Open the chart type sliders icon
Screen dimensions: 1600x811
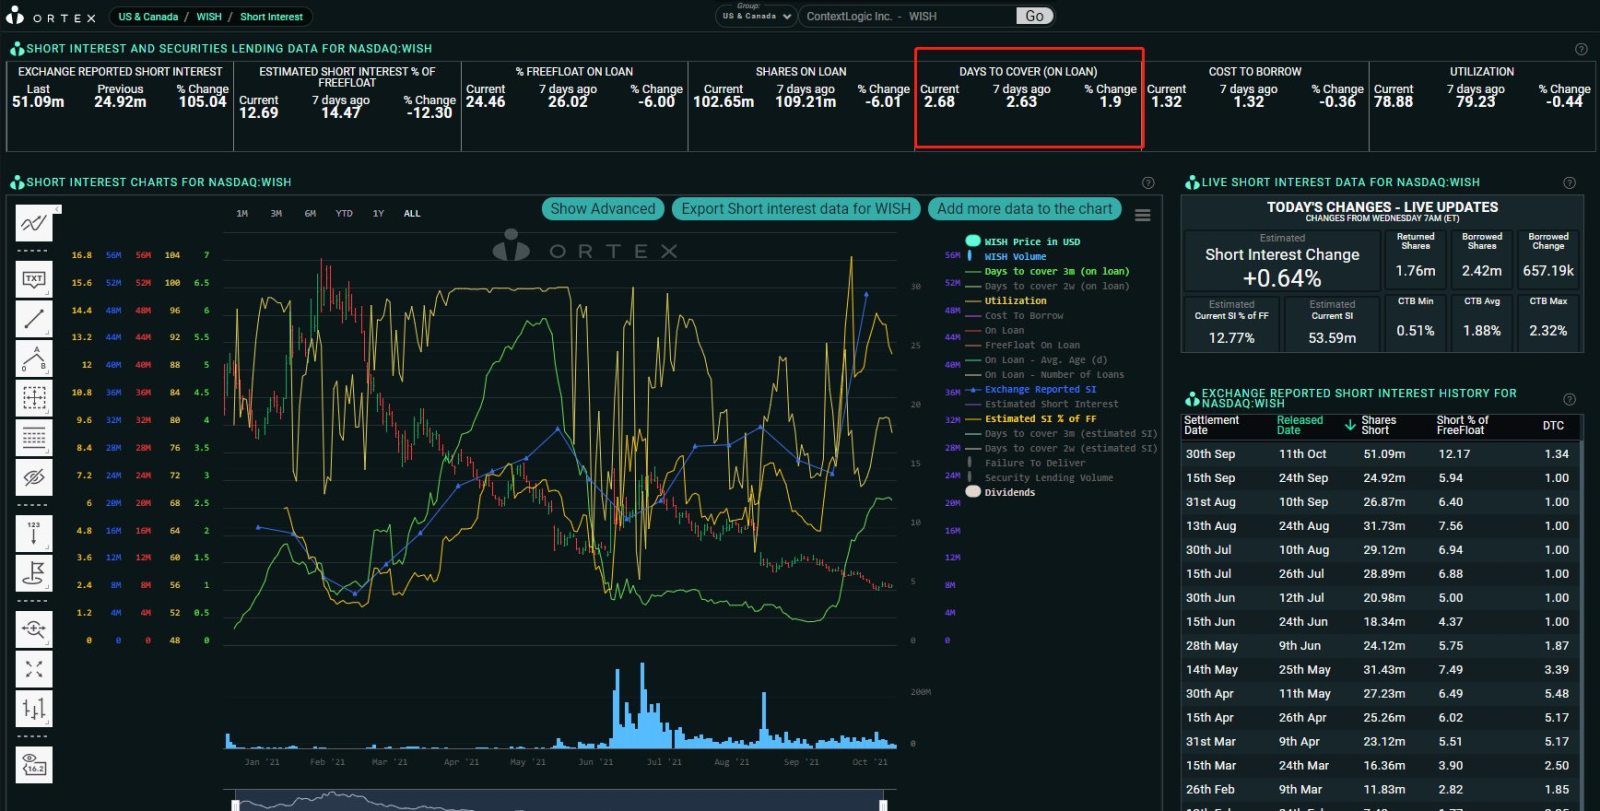coord(34,709)
